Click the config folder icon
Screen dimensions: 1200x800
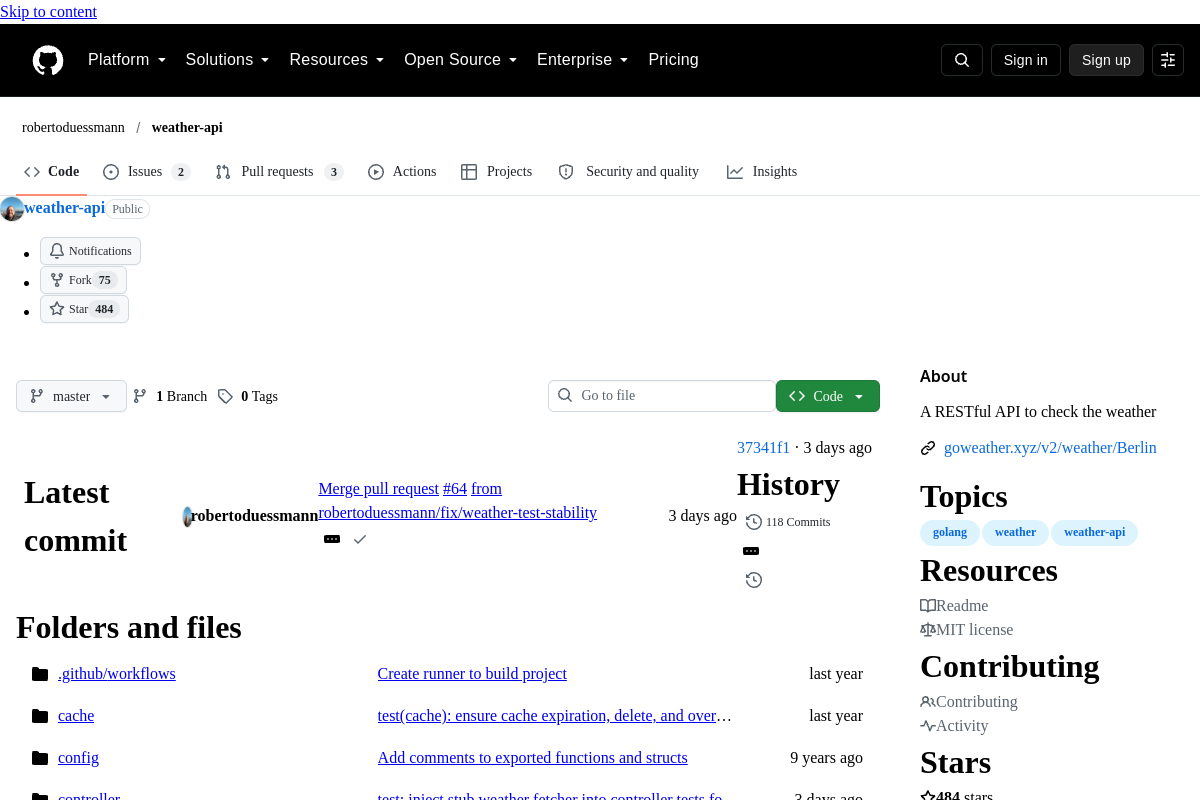40,758
